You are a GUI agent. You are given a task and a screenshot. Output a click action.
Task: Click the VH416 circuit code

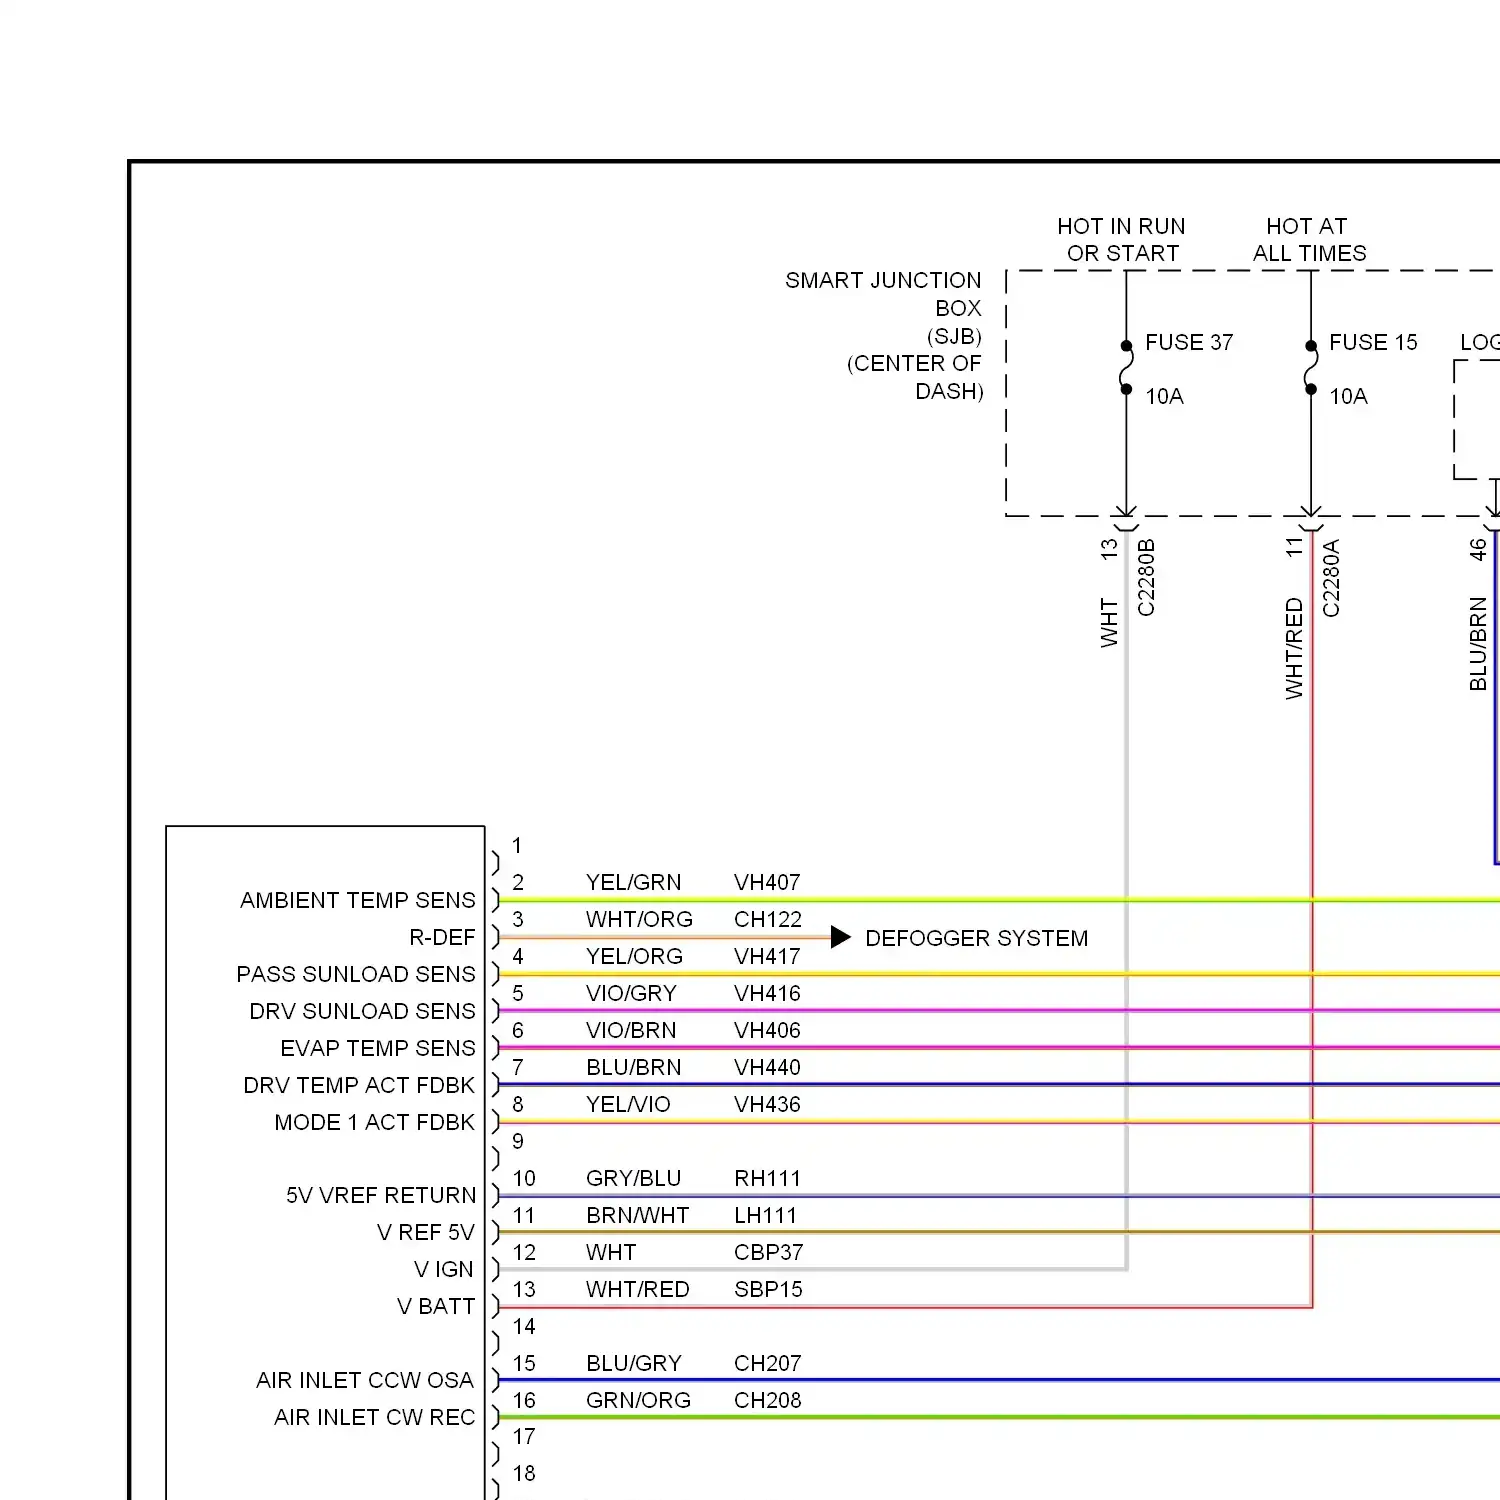click(x=767, y=993)
